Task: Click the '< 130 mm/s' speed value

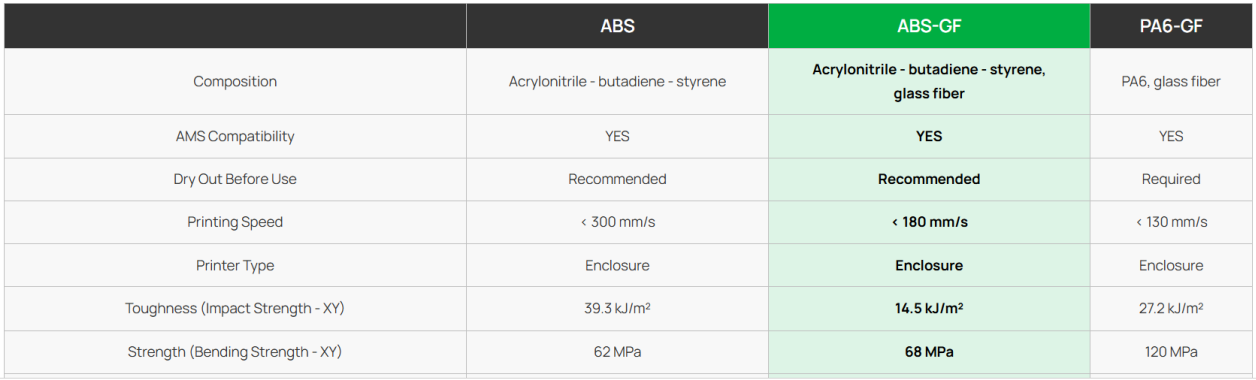Action: [x=1171, y=222]
